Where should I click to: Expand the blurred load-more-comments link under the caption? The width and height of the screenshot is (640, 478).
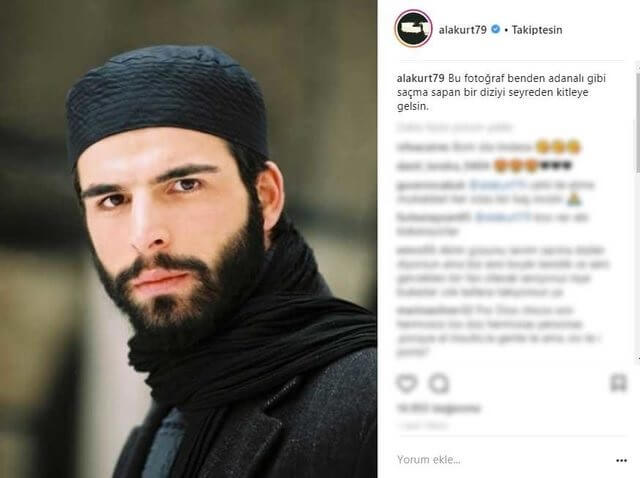[454, 128]
